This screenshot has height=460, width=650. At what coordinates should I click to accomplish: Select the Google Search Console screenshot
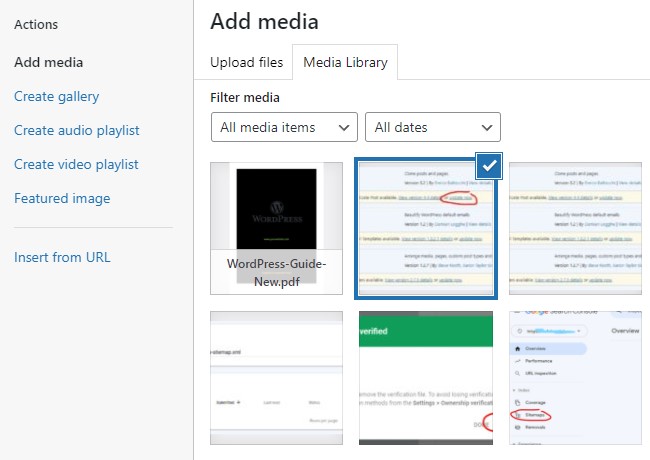click(x=575, y=377)
